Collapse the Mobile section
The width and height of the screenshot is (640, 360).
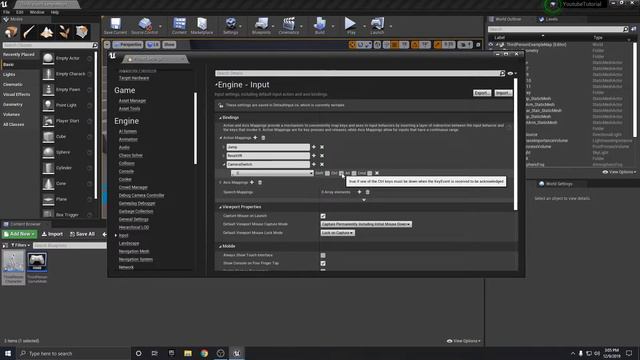220,247
